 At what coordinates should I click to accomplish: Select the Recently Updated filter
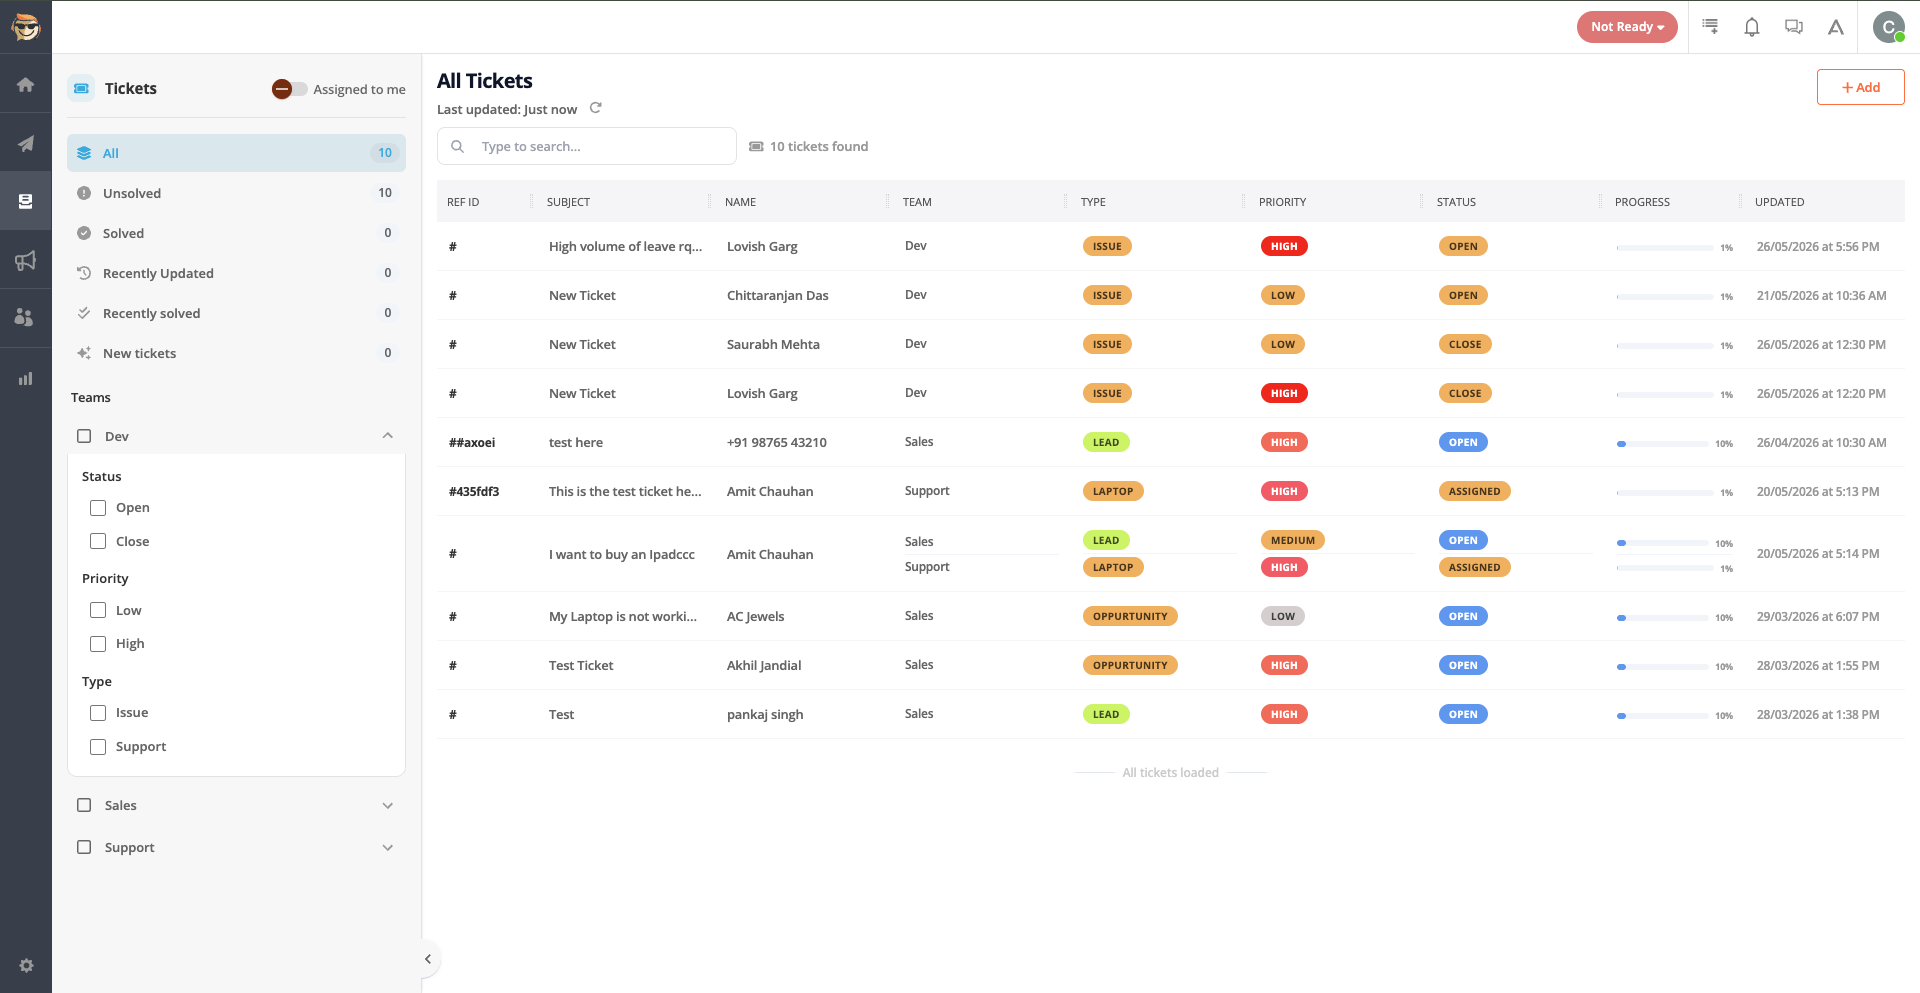(236, 273)
